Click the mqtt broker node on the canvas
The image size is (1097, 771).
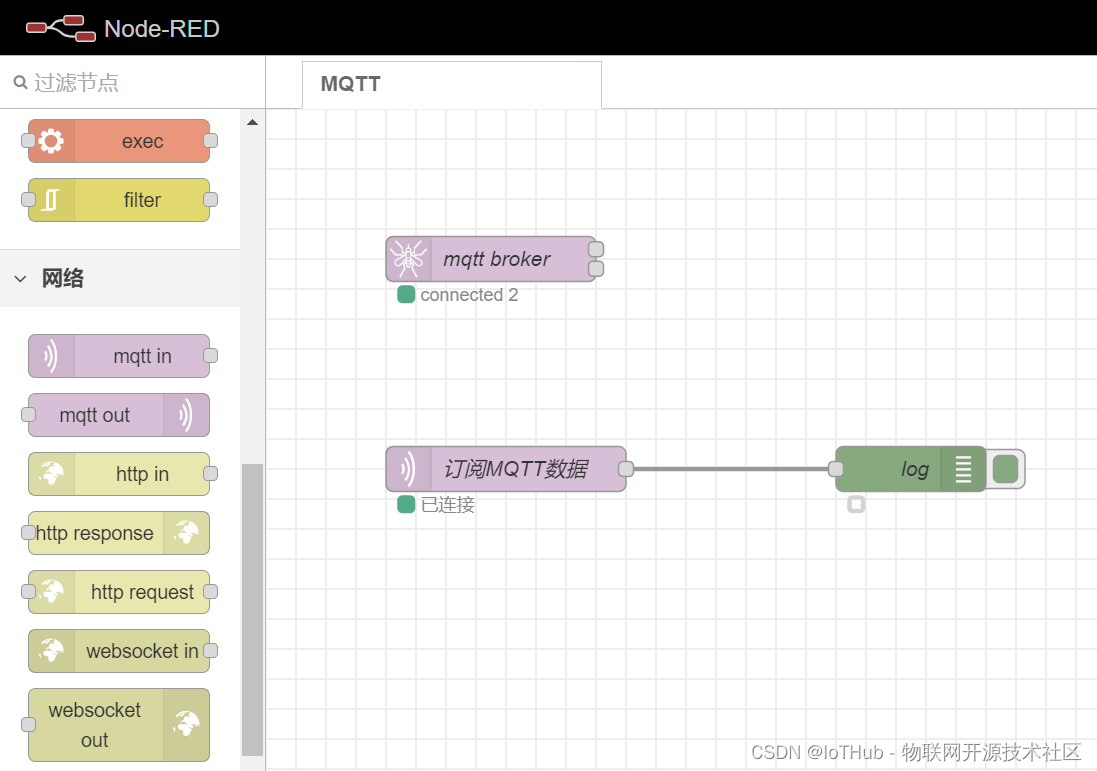pyautogui.click(x=495, y=259)
